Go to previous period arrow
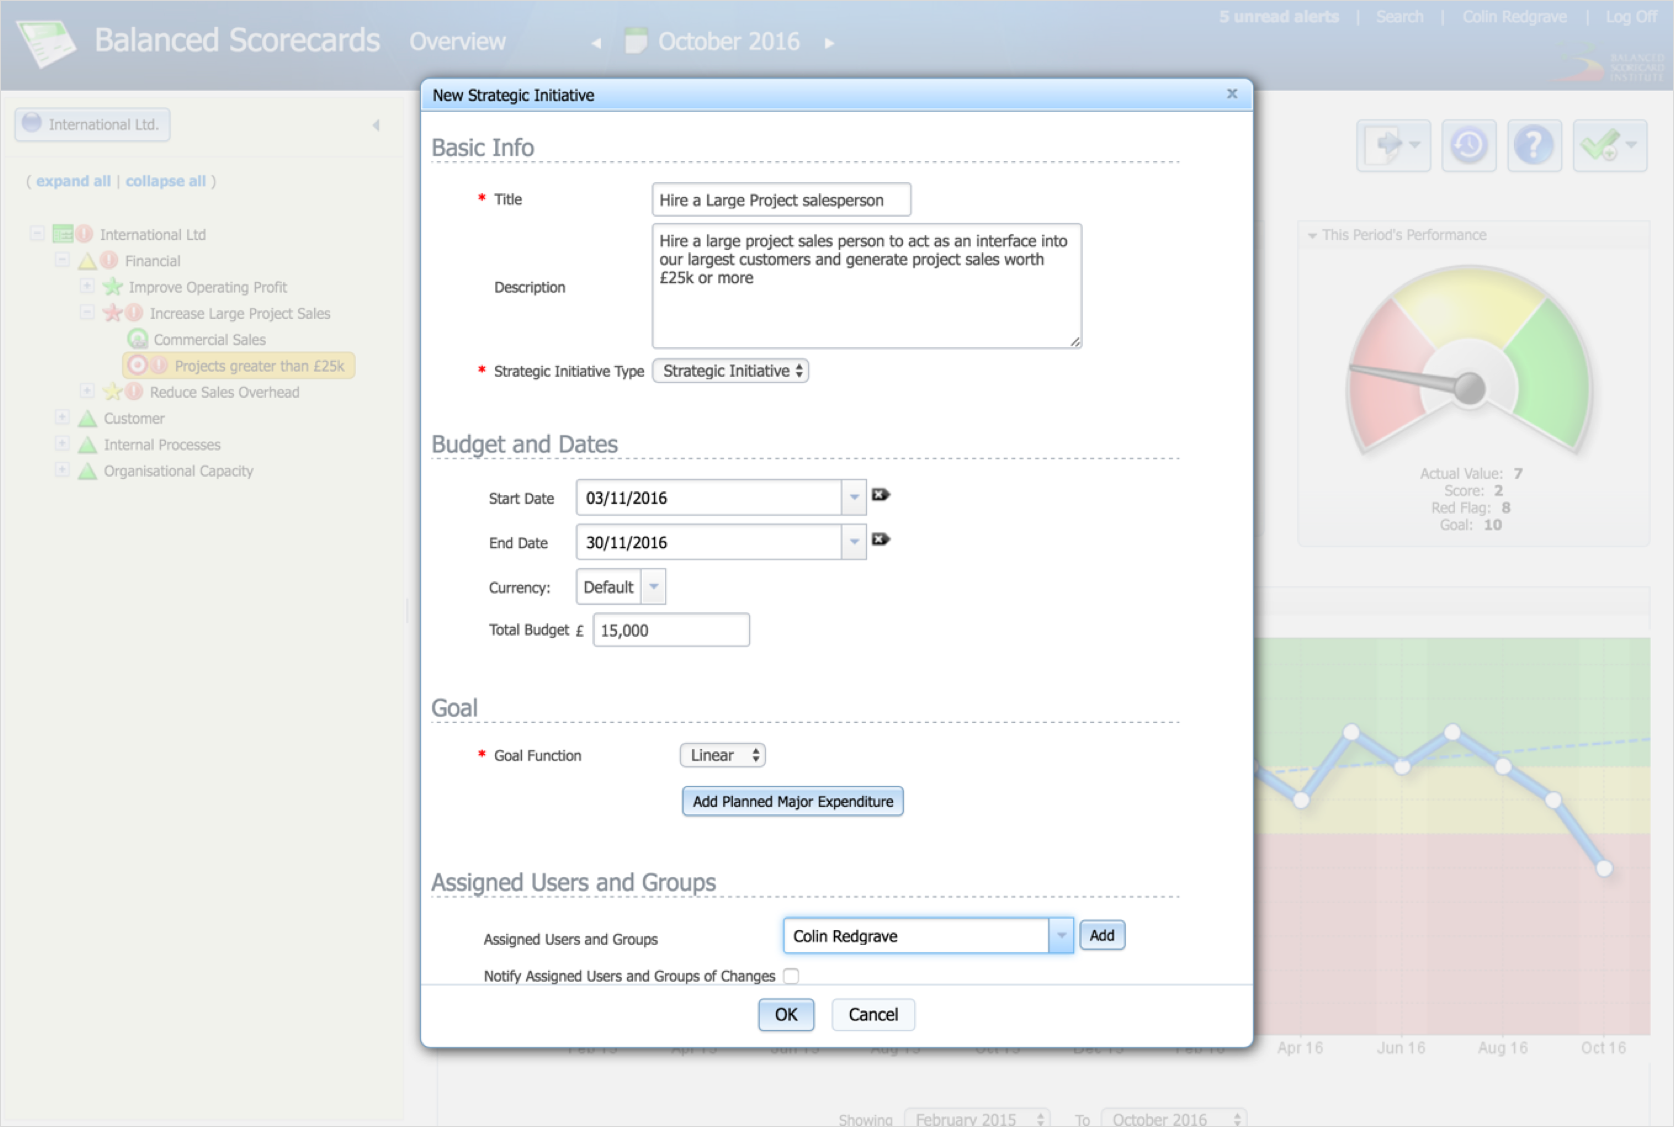Viewport: 1674px width, 1127px height. pos(596,43)
